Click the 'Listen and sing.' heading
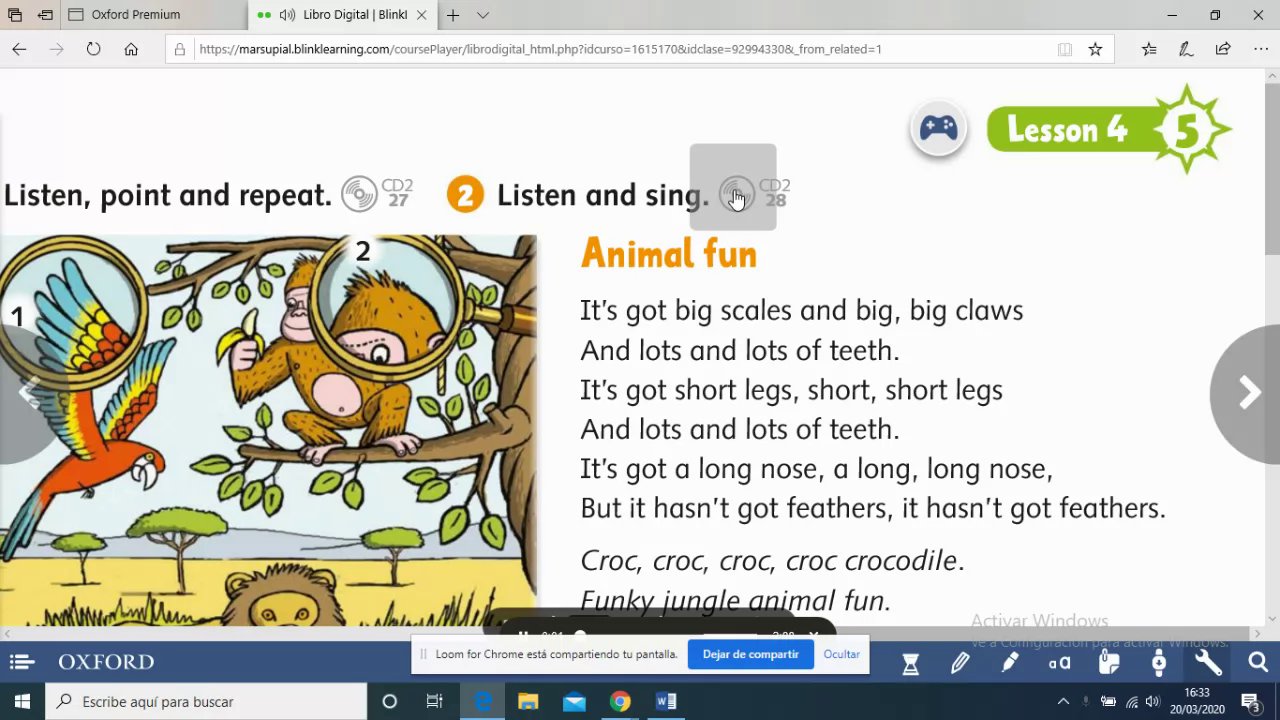Image resolution: width=1280 pixels, height=720 pixels. (x=603, y=195)
